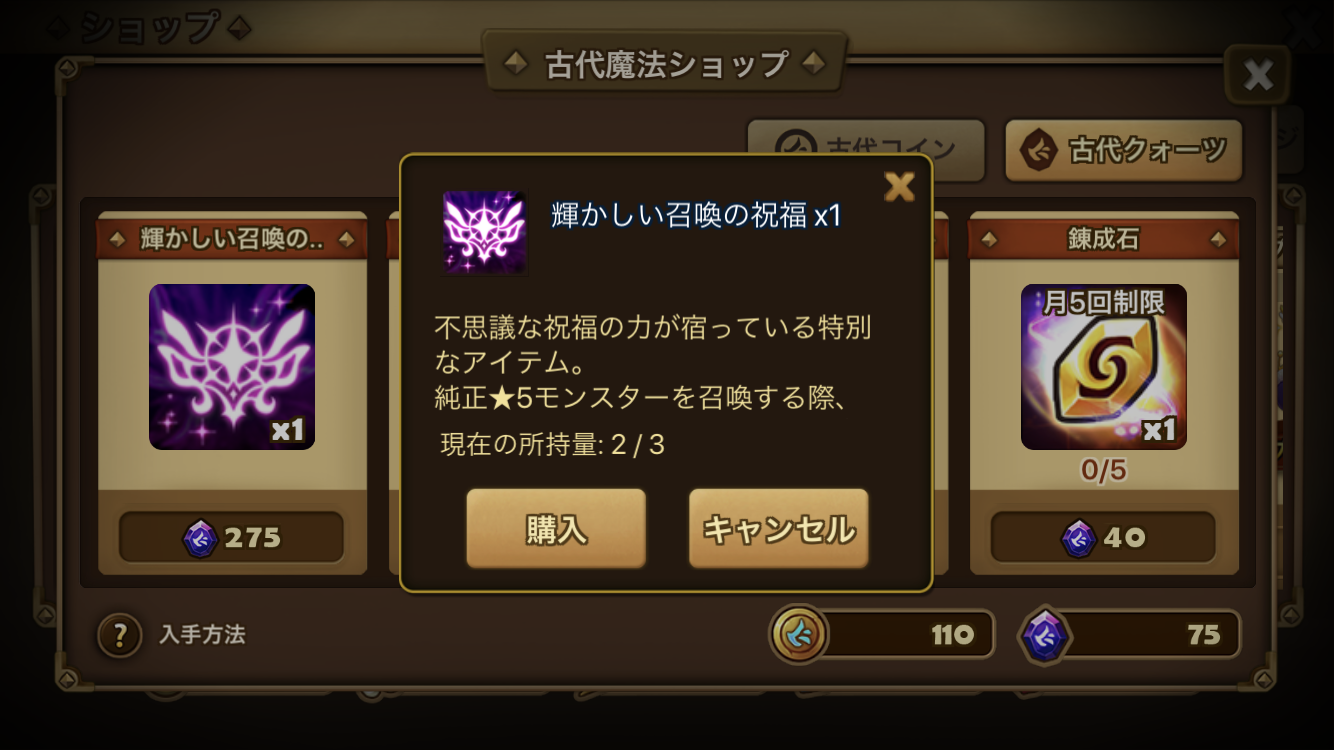The height and width of the screenshot is (750, 1334).
Task: Click the 錬成石 card title header
Action: [1104, 240]
